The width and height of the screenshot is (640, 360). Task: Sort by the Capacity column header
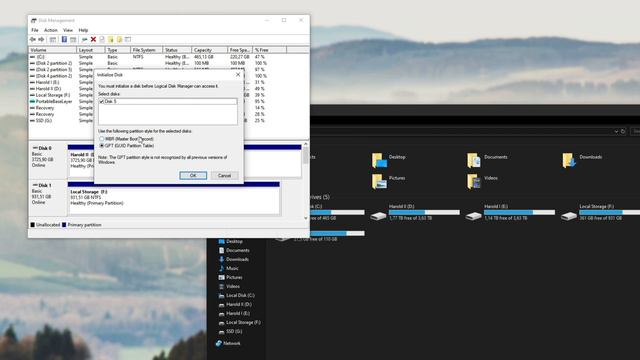click(x=209, y=50)
